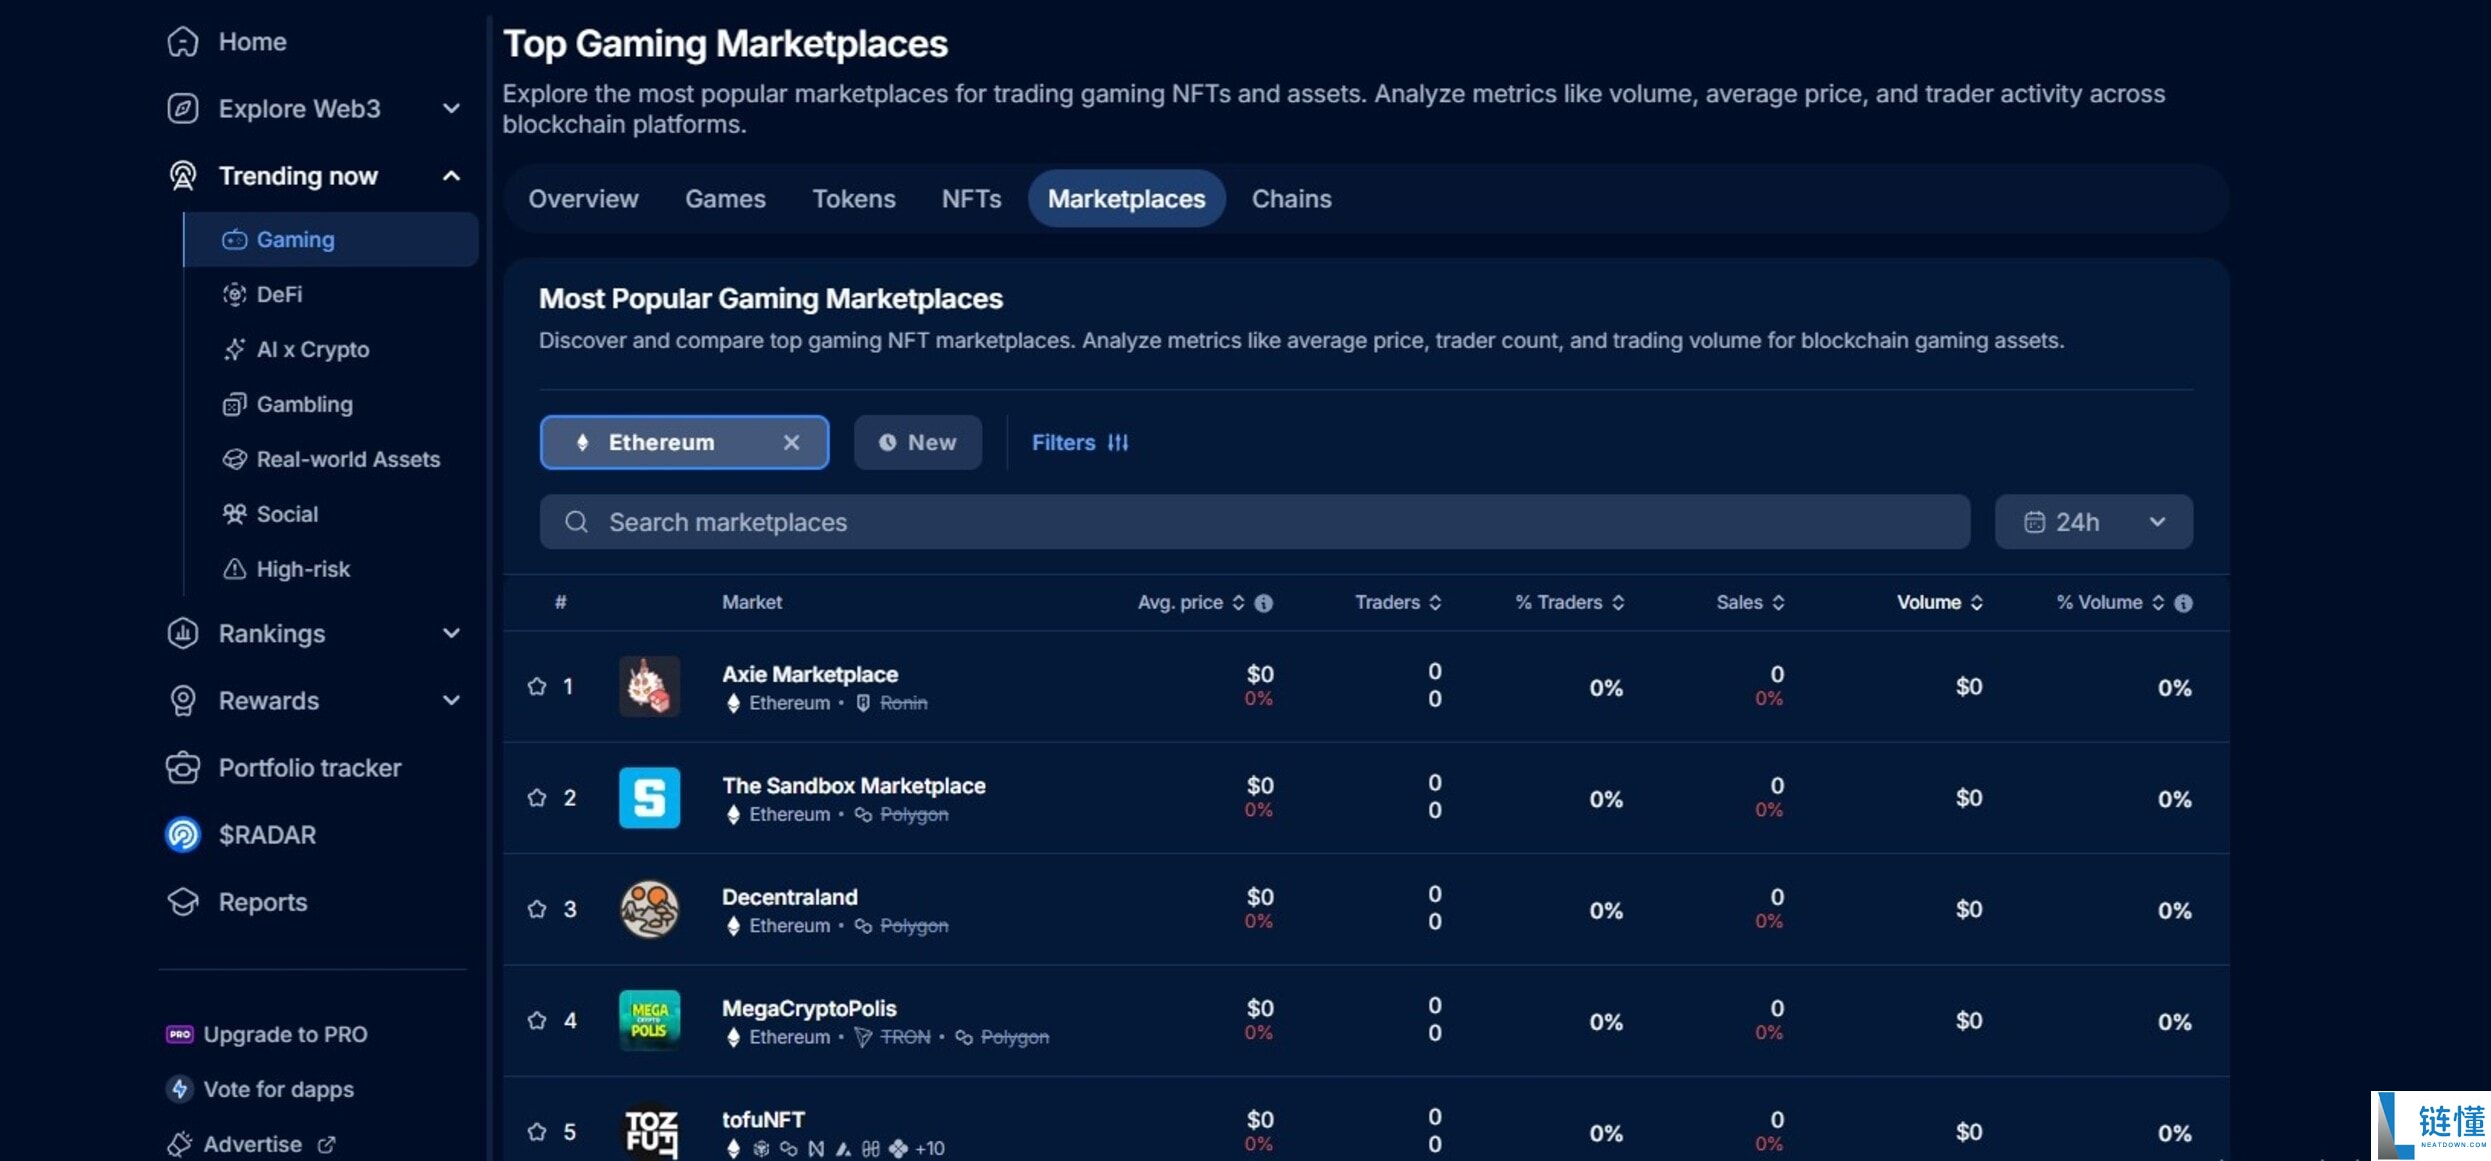Click the Explore Web3 compass icon
Viewport: 2491px width, 1161px height.
click(183, 108)
